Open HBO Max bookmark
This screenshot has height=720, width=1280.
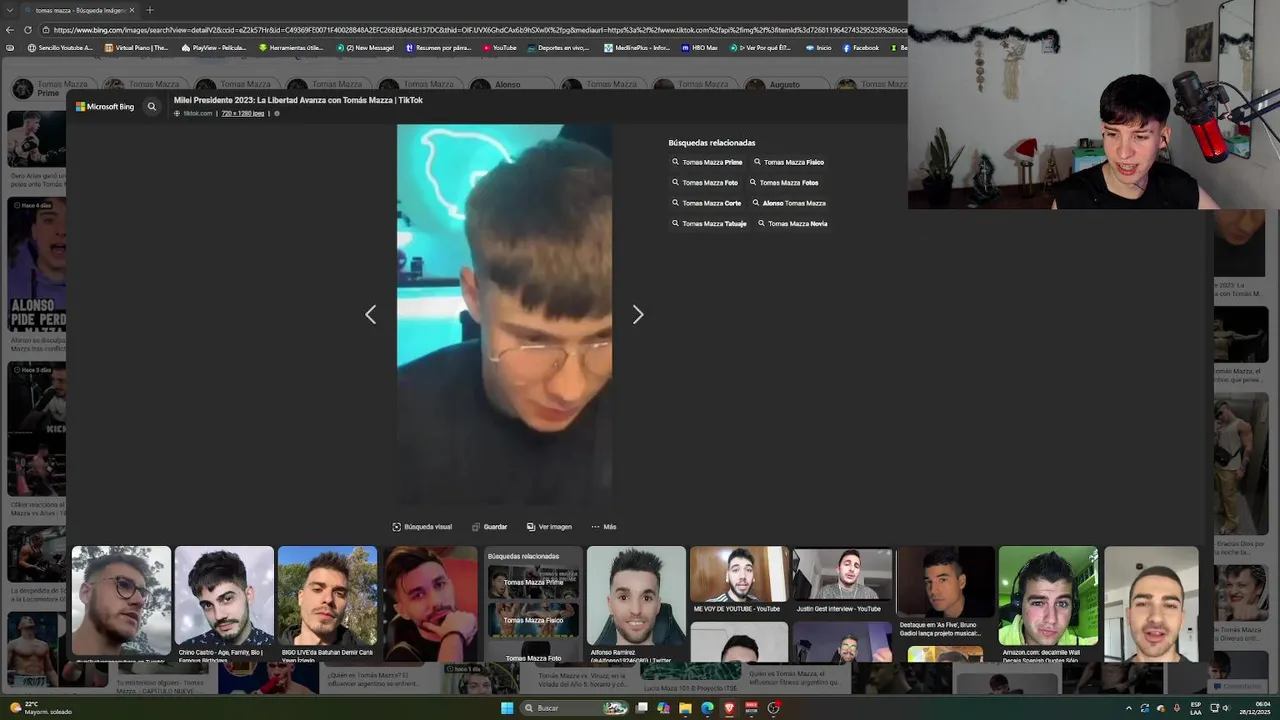[700, 48]
